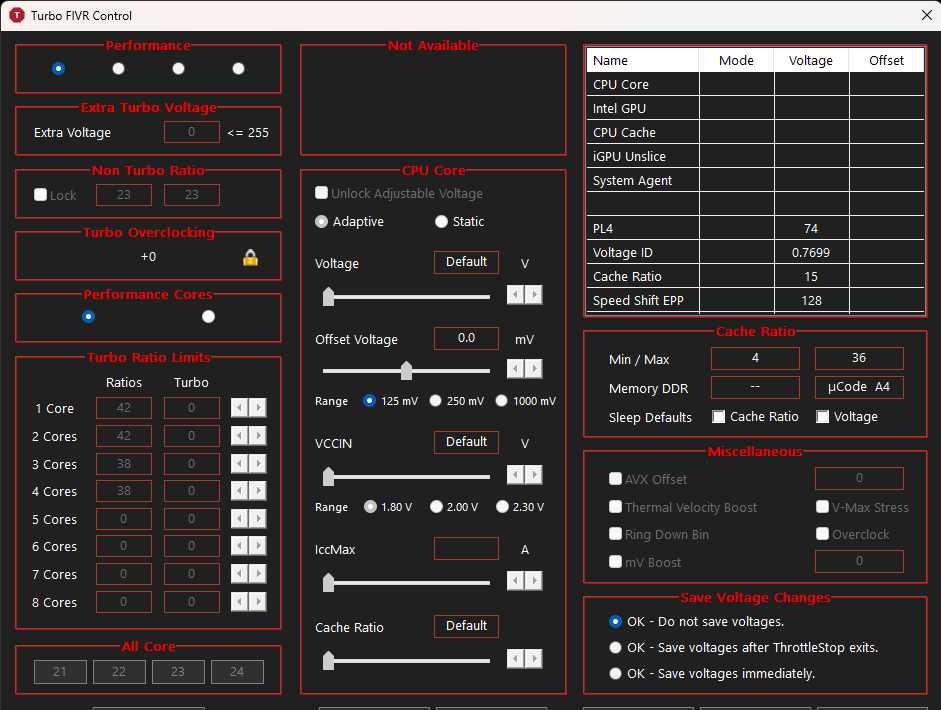Toggle the mV Boost checkbox
941x710 pixels.
(615, 562)
